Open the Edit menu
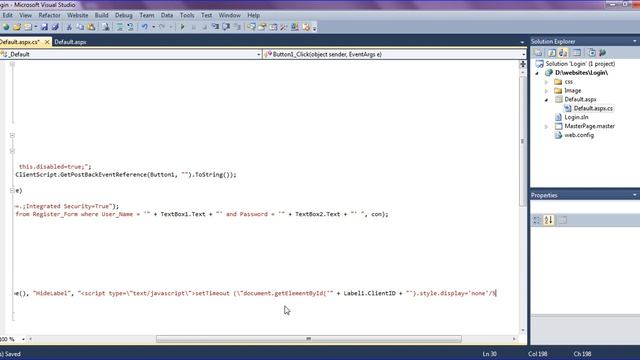The height and width of the screenshot is (360, 640). (x=7, y=15)
